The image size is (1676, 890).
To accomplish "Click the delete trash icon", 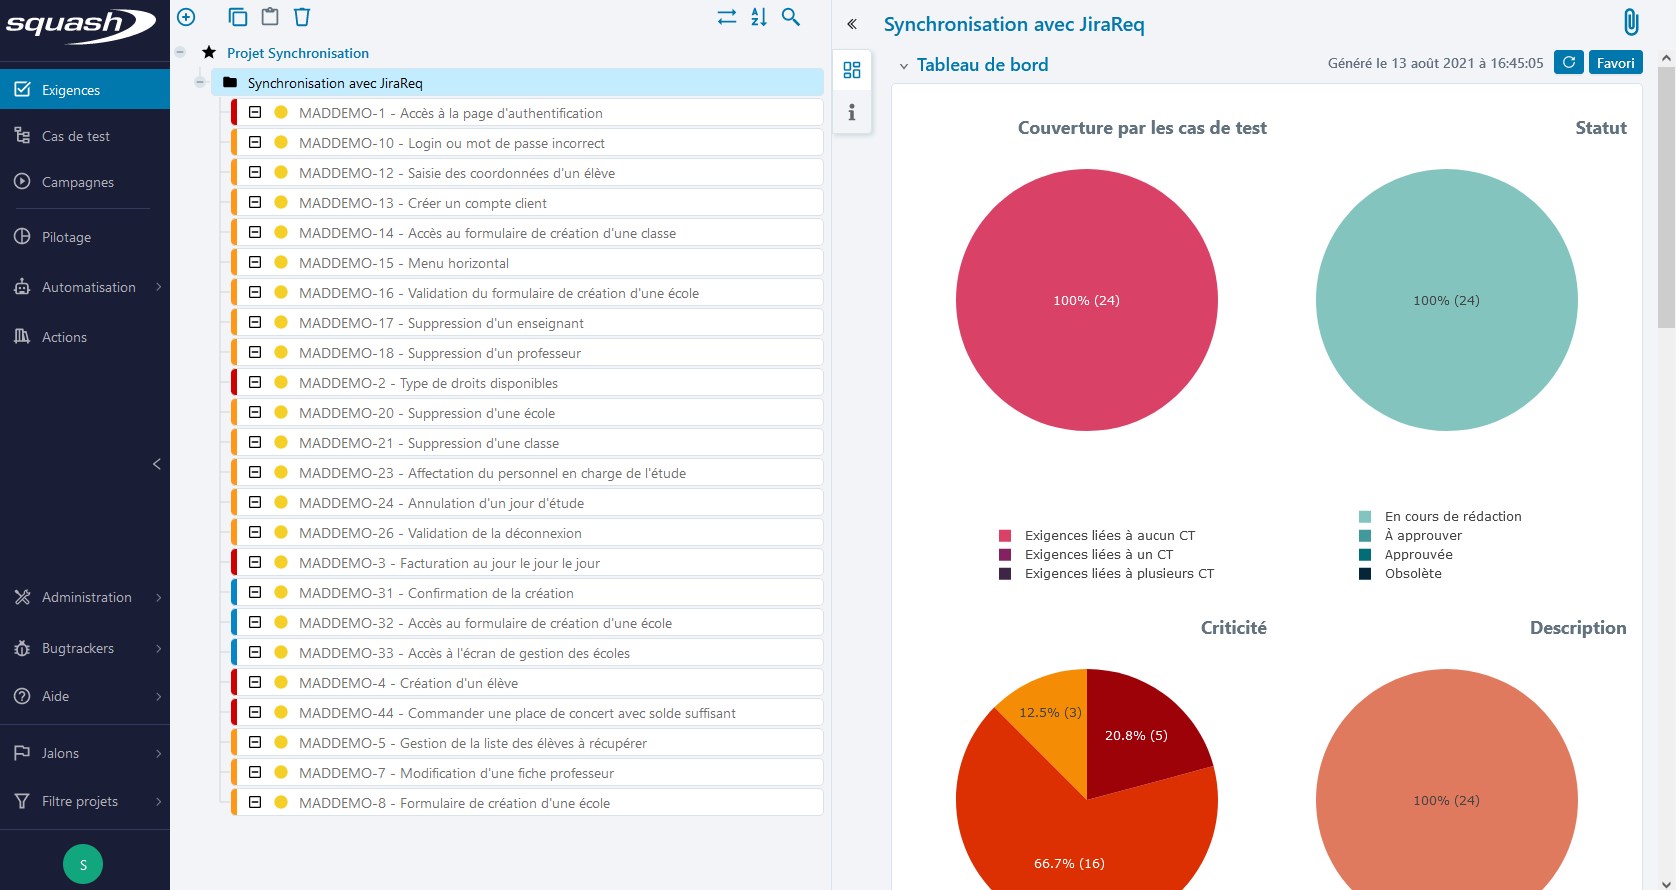I will coord(302,17).
